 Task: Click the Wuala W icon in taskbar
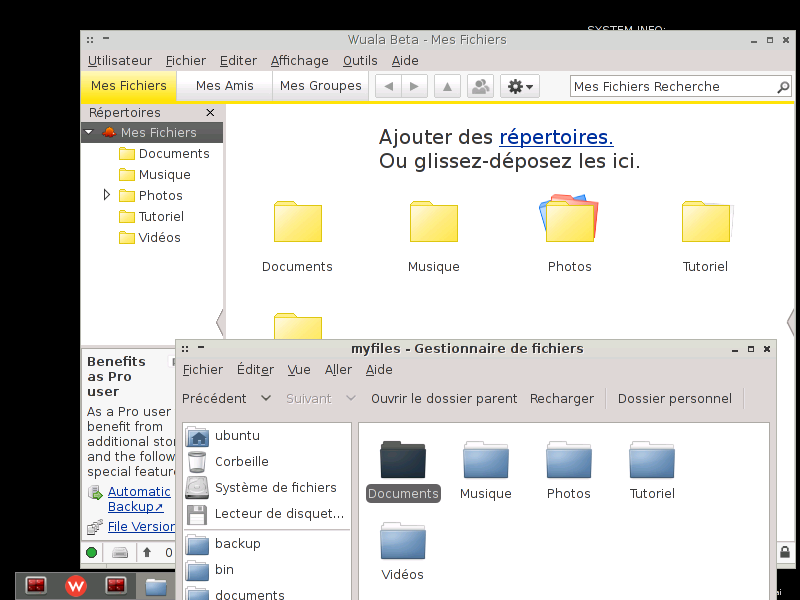point(76,586)
